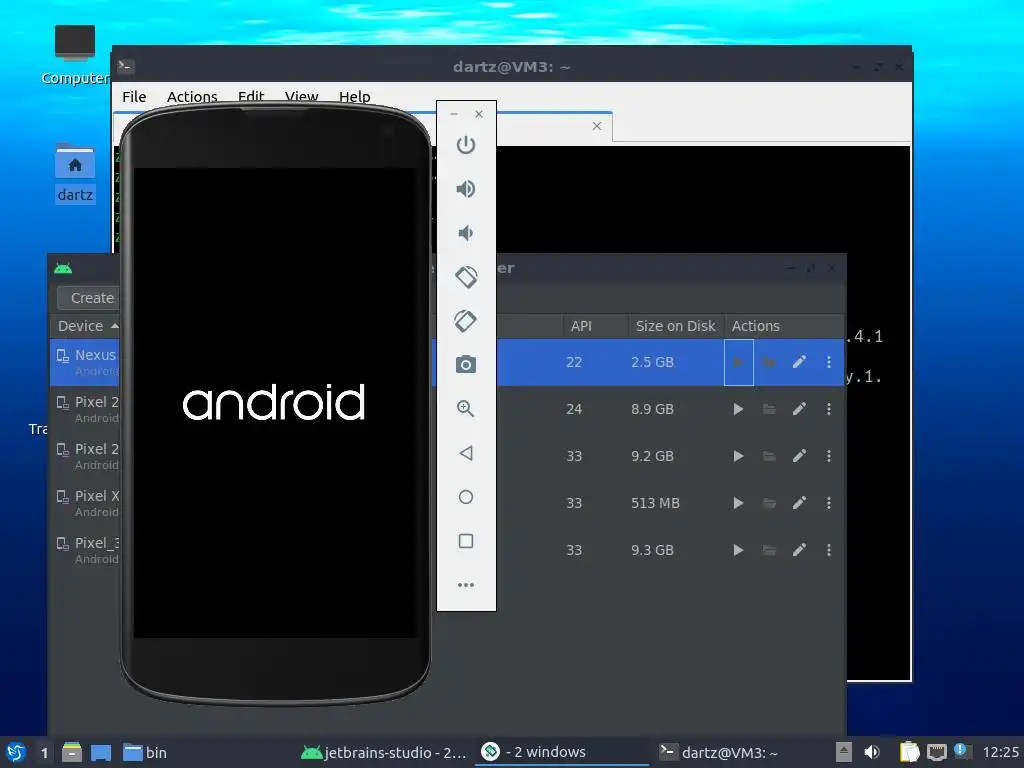Click the emulator power button
Viewport: 1024px width, 768px height.
(466, 145)
